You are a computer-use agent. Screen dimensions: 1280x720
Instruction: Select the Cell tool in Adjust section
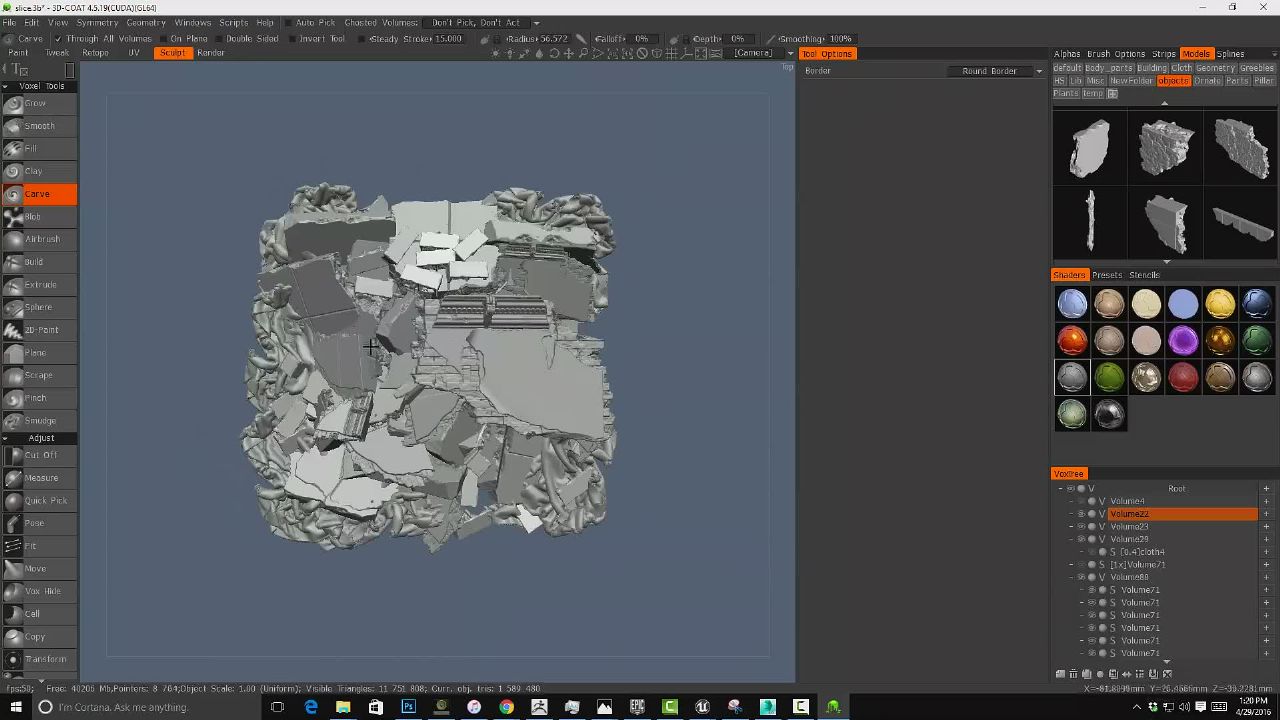38,614
